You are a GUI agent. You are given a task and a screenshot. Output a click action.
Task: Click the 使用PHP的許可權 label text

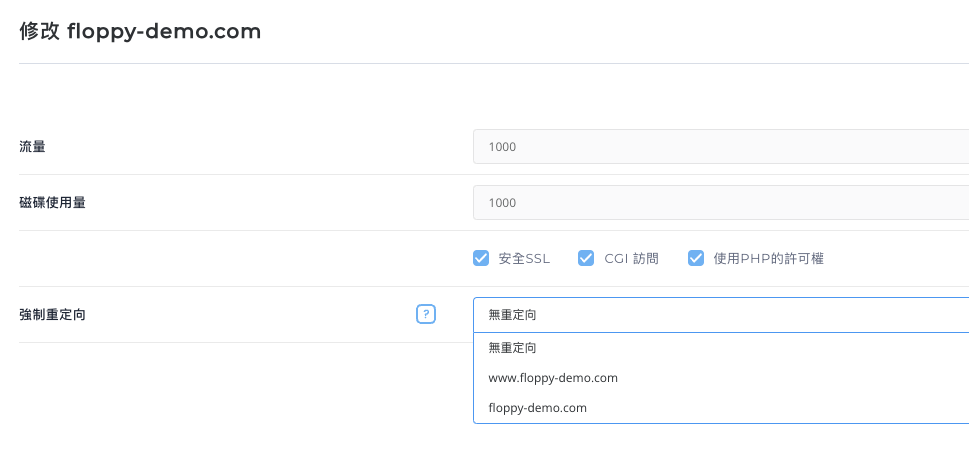coord(768,258)
